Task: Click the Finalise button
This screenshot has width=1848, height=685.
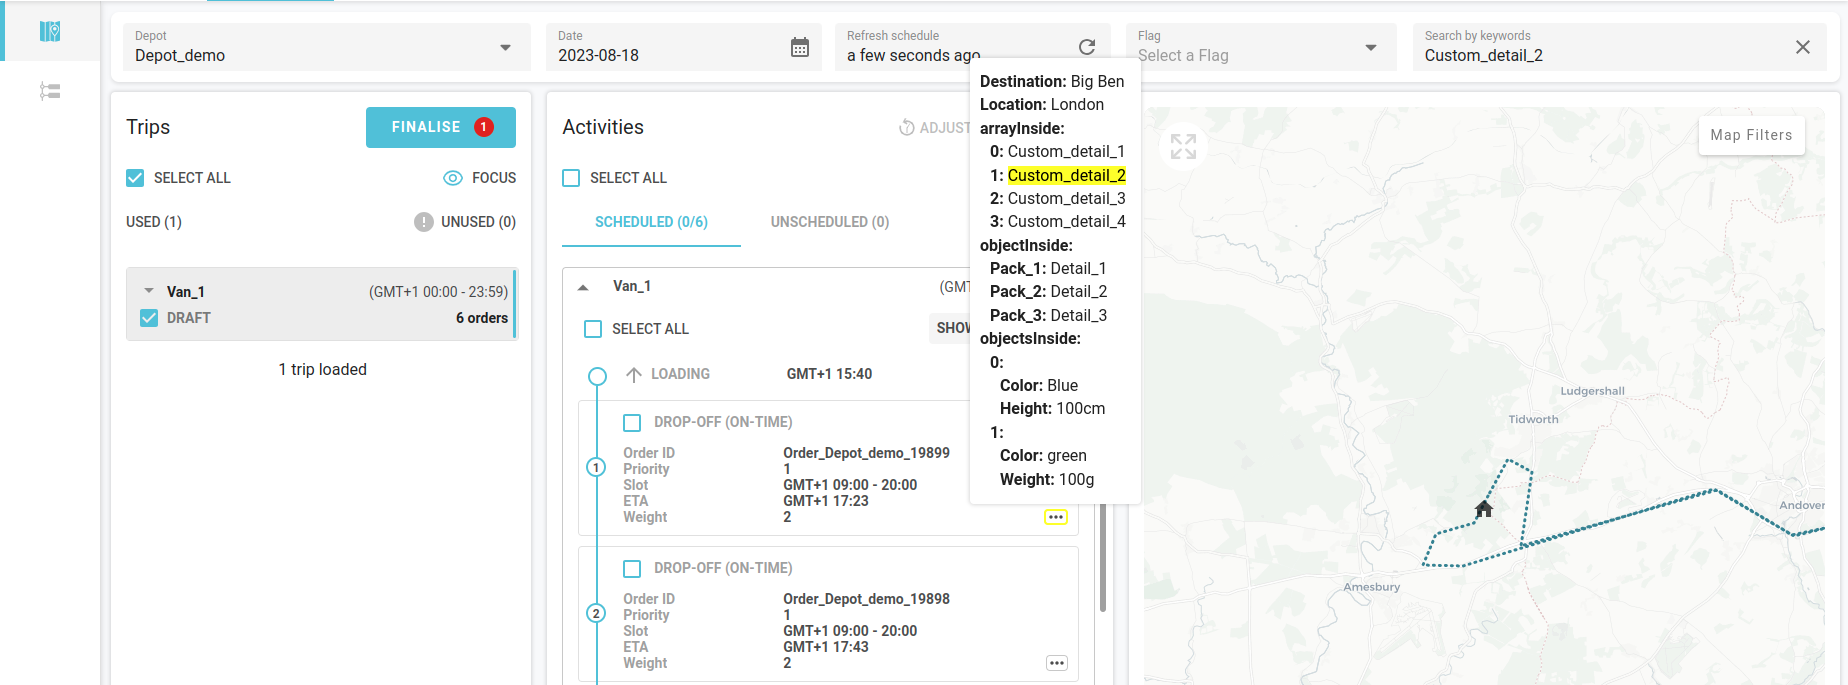Action: (440, 127)
